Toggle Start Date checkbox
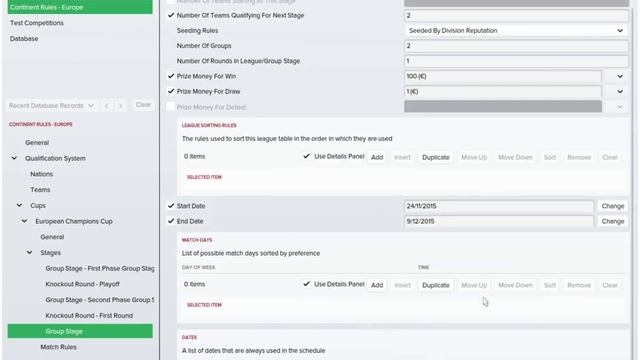Viewport: 640px width, 360px height. [171, 206]
